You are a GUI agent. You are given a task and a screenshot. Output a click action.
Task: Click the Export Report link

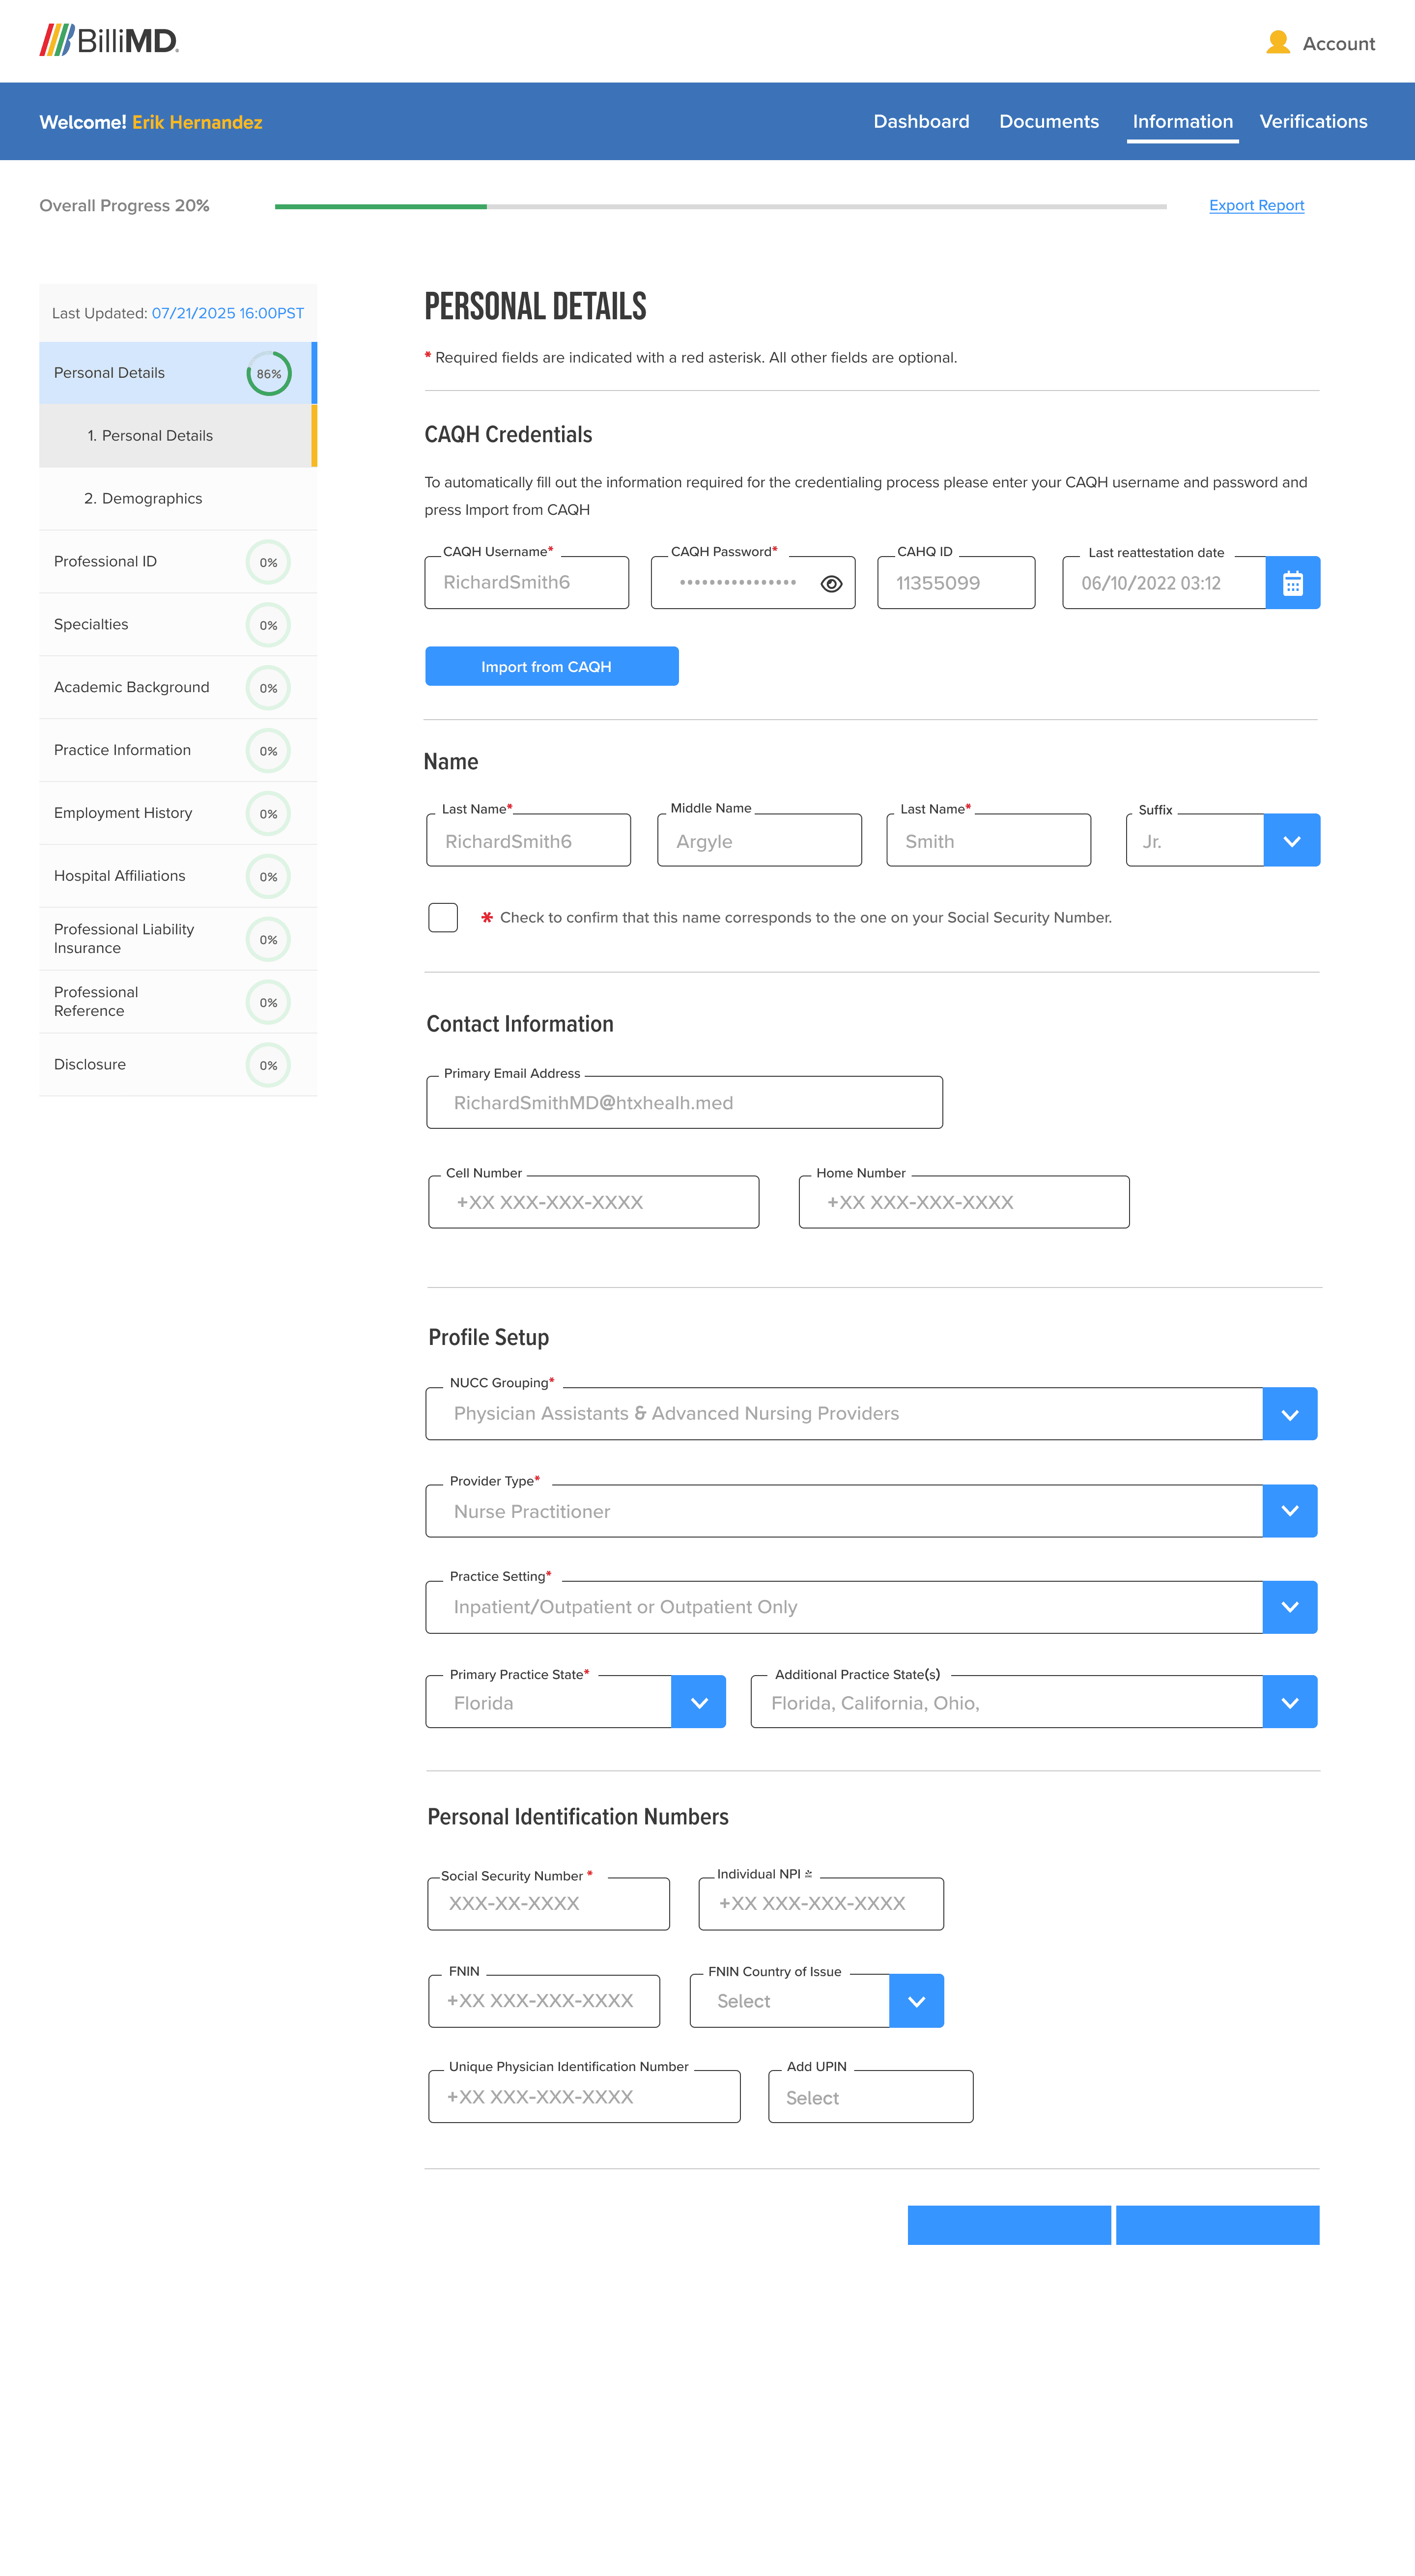pos(1256,206)
